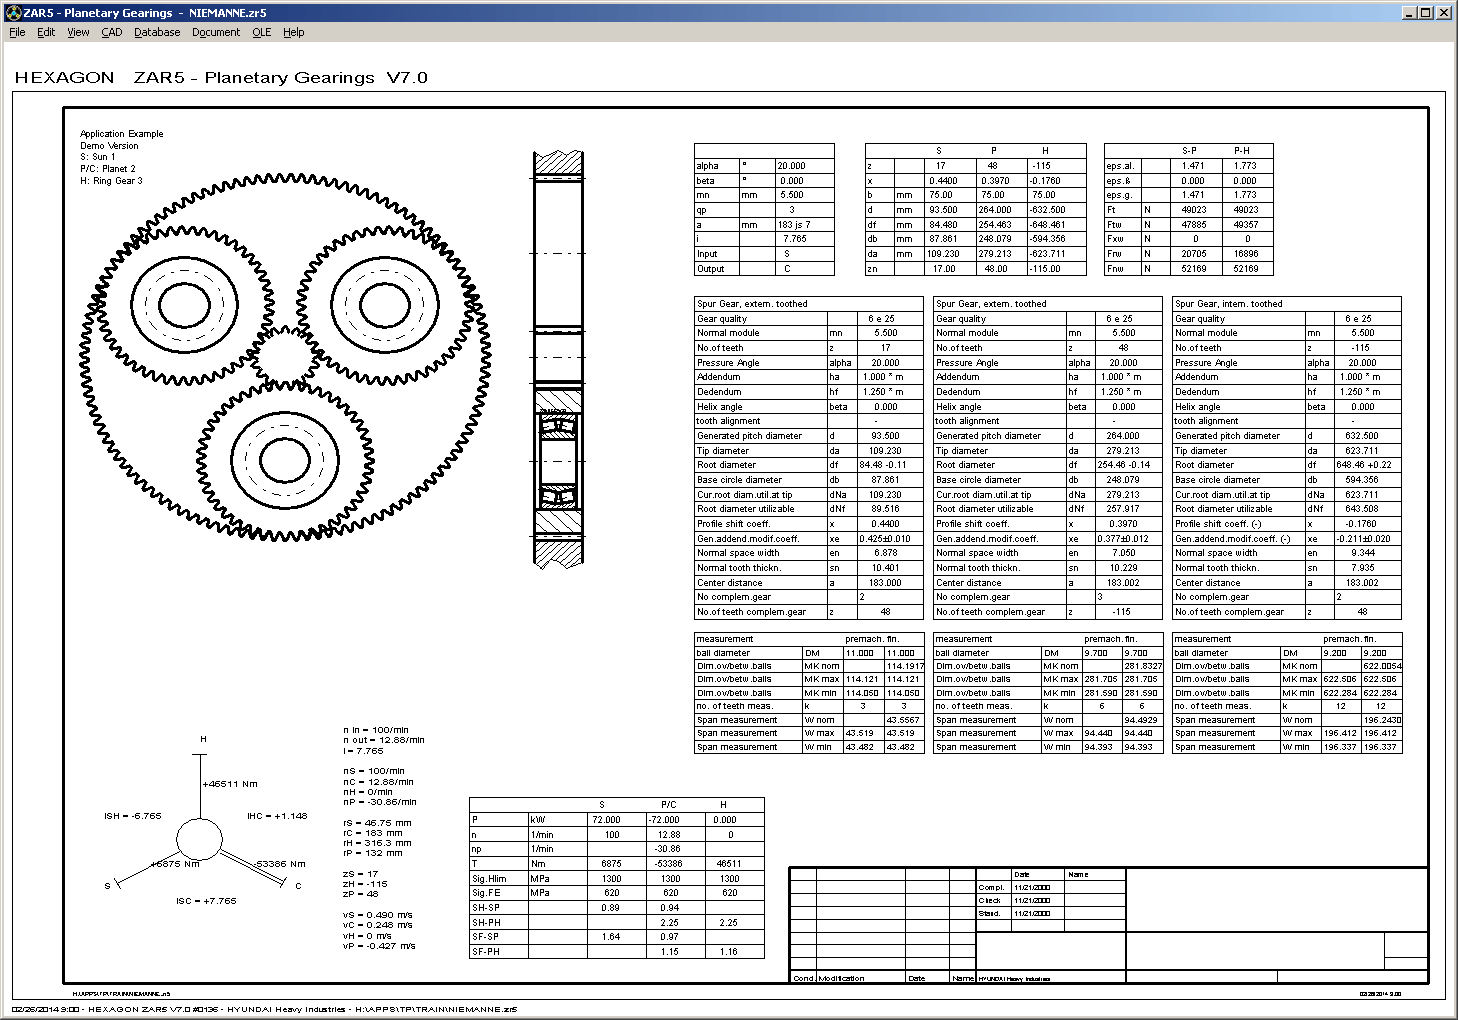Screen dimensions: 1458x1020
Task: Open the Document menu
Action: click(216, 32)
